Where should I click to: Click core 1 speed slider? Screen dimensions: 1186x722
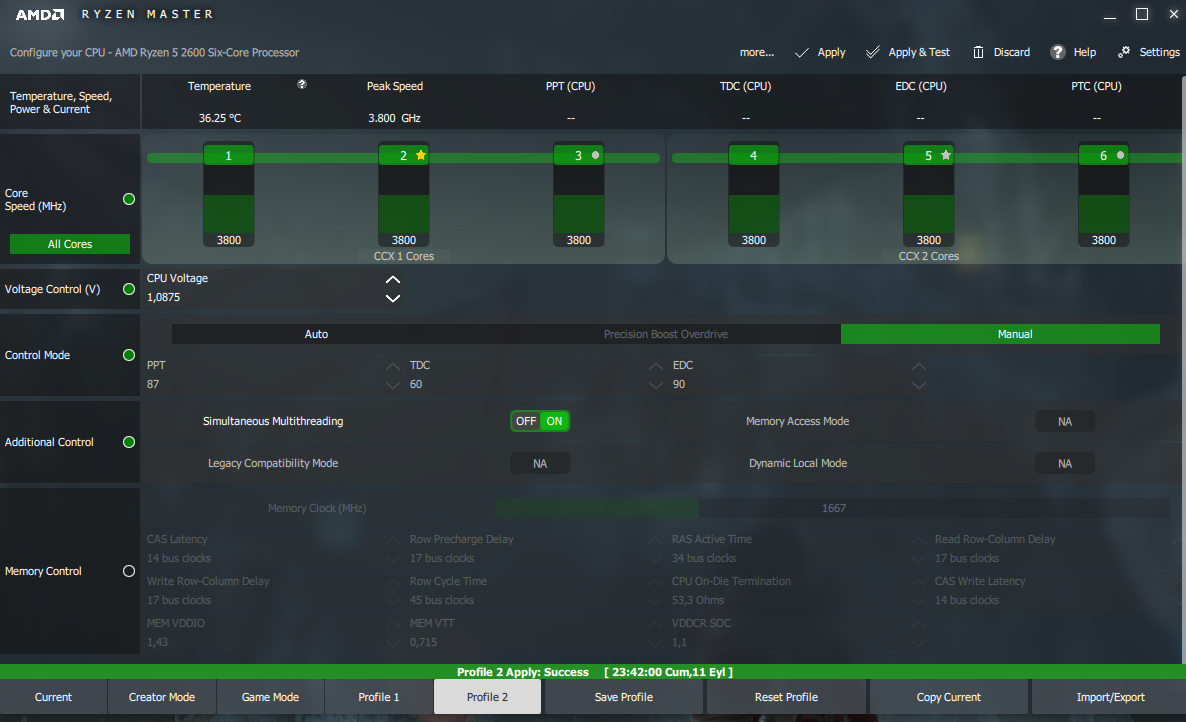(228, 195)
